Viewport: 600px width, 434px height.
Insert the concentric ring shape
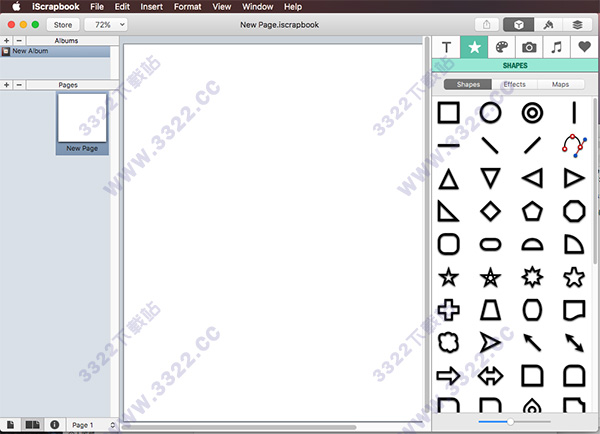tap(532, 113)
